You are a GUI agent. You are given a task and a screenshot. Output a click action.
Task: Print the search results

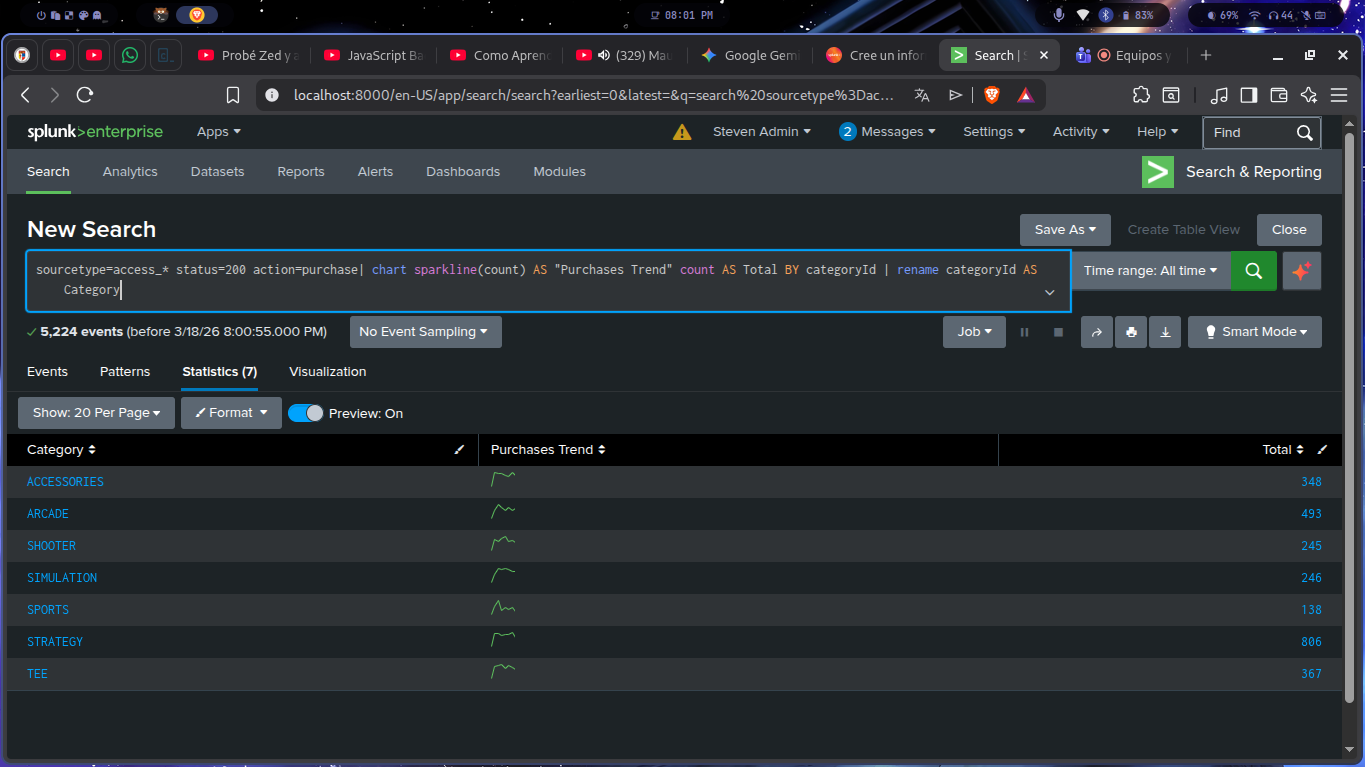pos(1131,331)
